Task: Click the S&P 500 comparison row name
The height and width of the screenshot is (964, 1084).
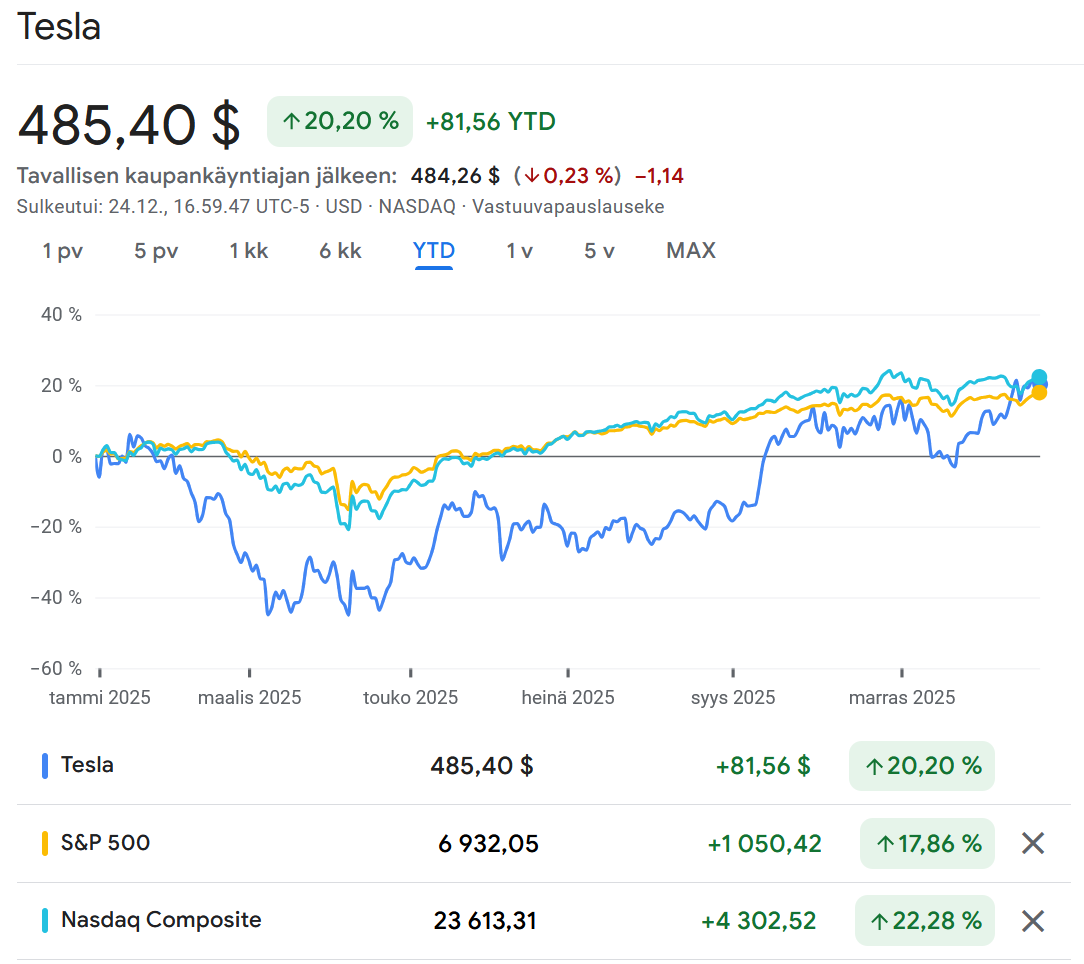Action: [x=105, y=843]
